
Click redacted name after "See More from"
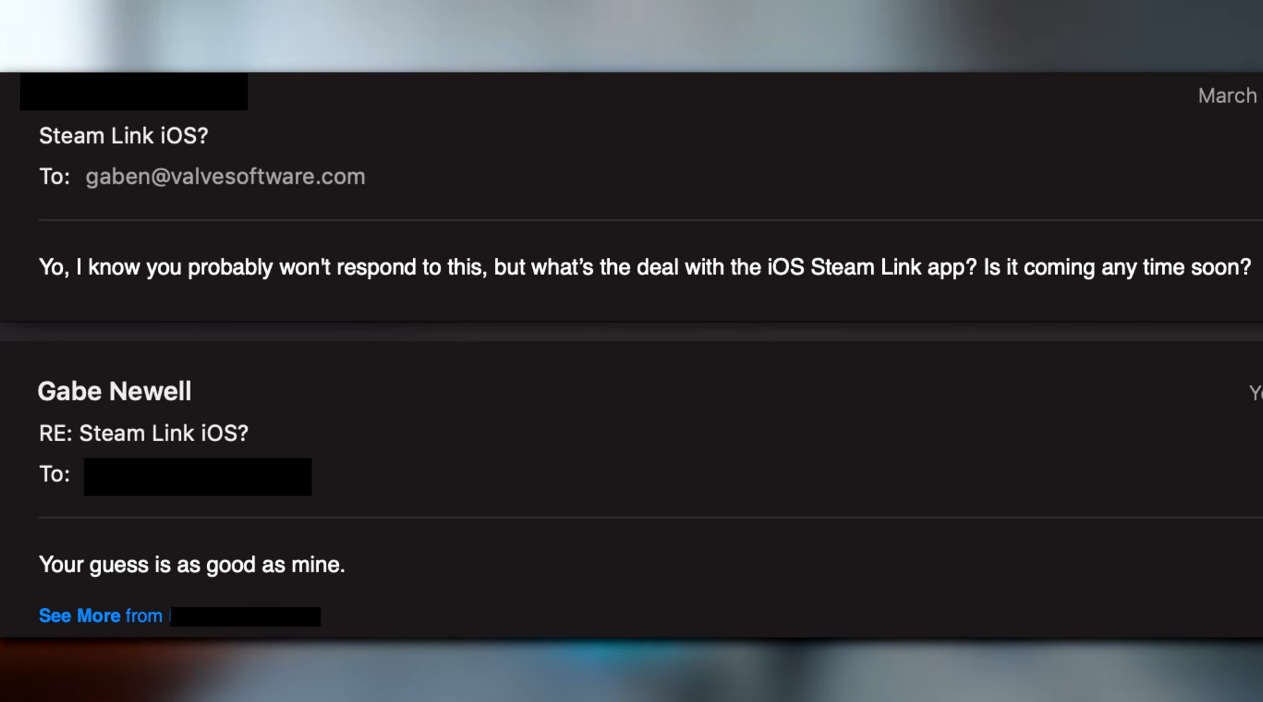[245, 616]
